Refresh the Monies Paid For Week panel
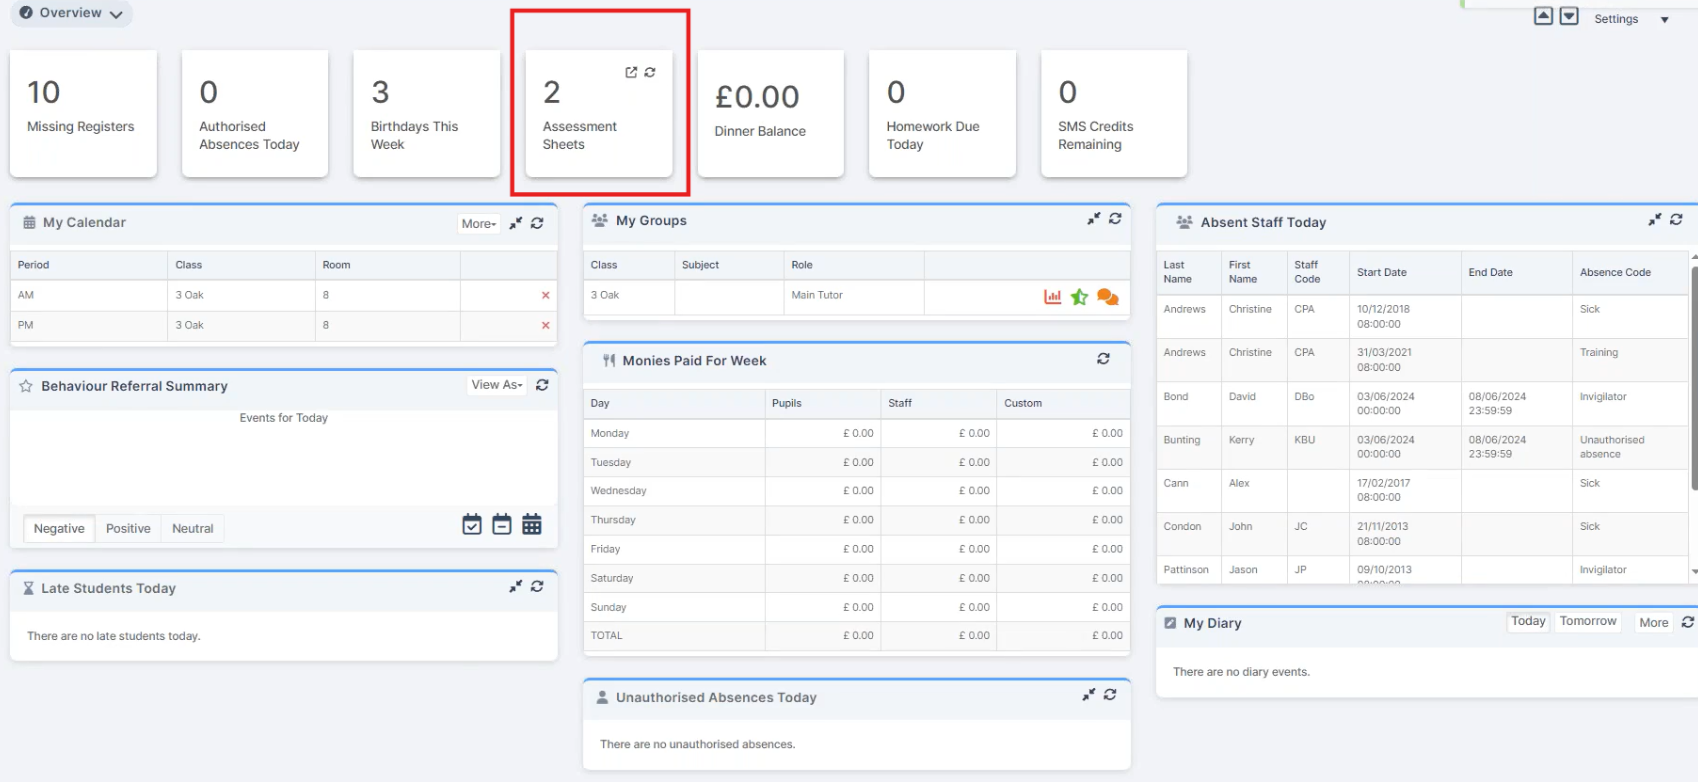1698x782 pixels. pos(1103,359)
